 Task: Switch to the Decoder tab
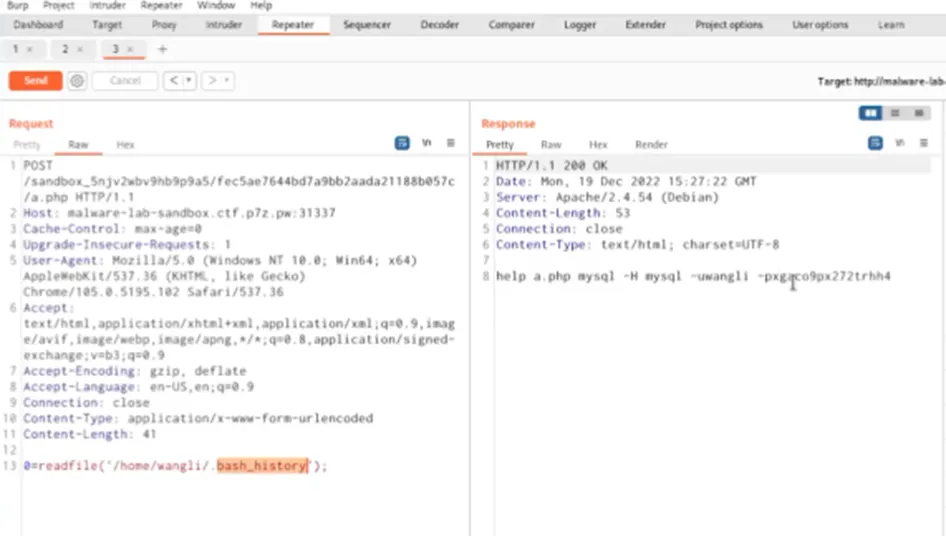[x=439, y=25]
